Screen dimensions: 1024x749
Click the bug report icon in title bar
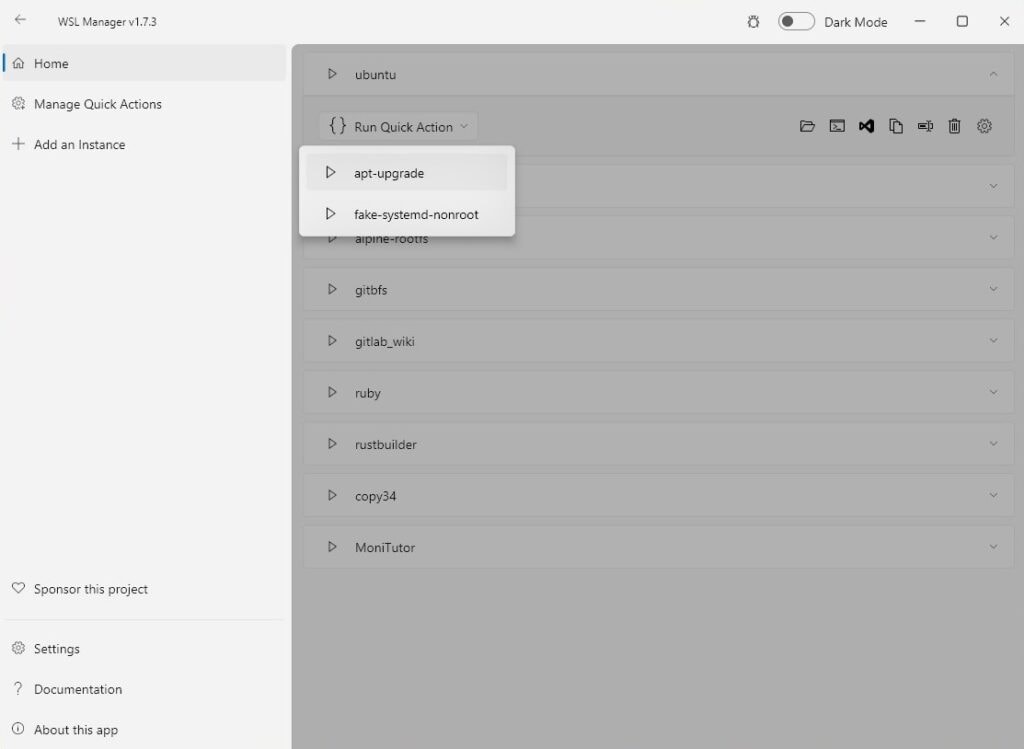(753, 21)
